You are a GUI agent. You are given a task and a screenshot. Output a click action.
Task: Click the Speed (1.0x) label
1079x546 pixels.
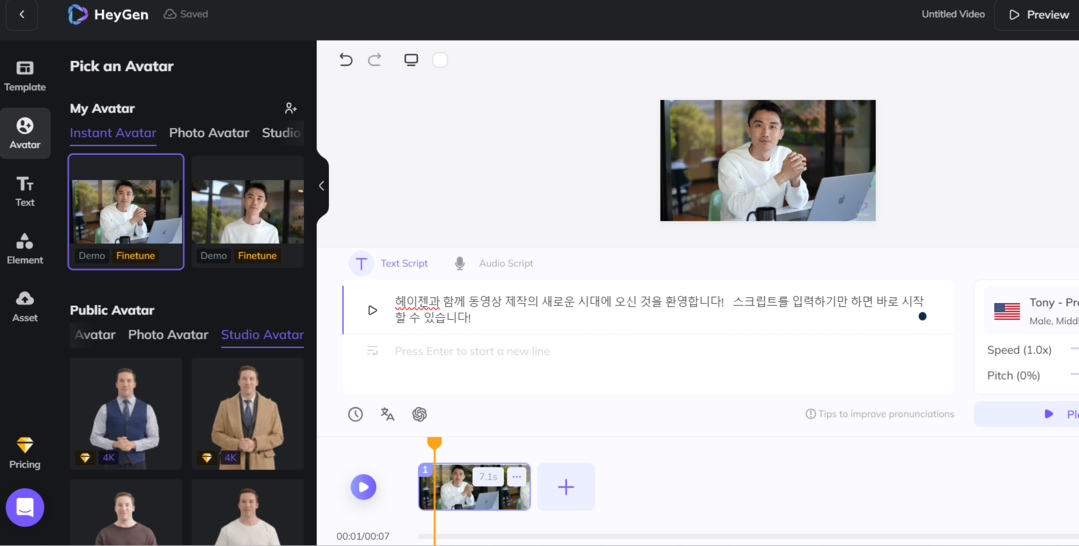(1019, 350)
